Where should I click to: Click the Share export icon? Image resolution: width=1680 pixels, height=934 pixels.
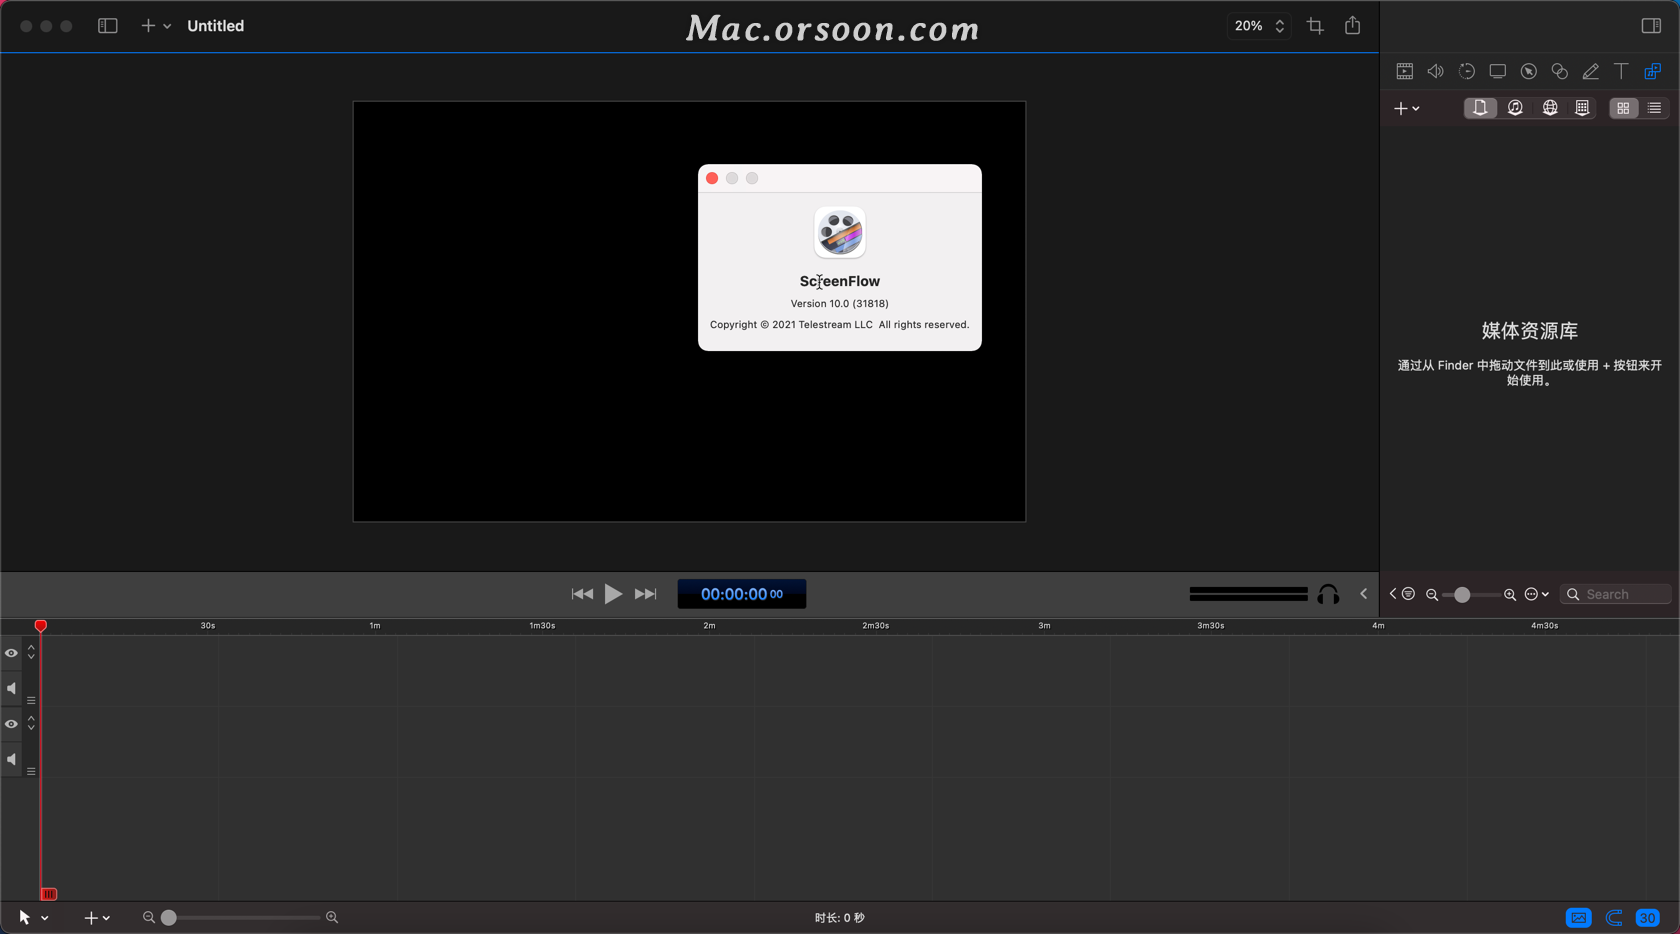pos(1353,25)
